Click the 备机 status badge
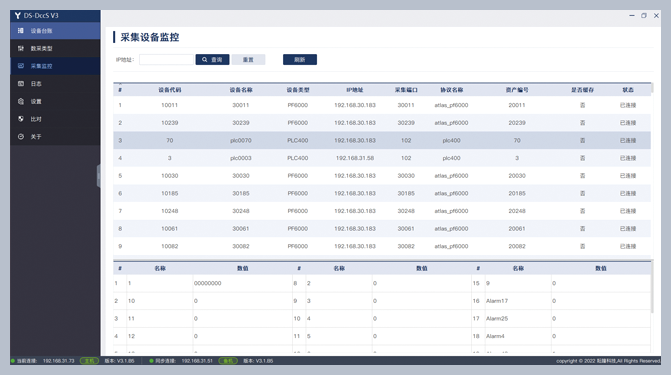The height and width of the screenshot is (375, 671). [x=228, y=361]
